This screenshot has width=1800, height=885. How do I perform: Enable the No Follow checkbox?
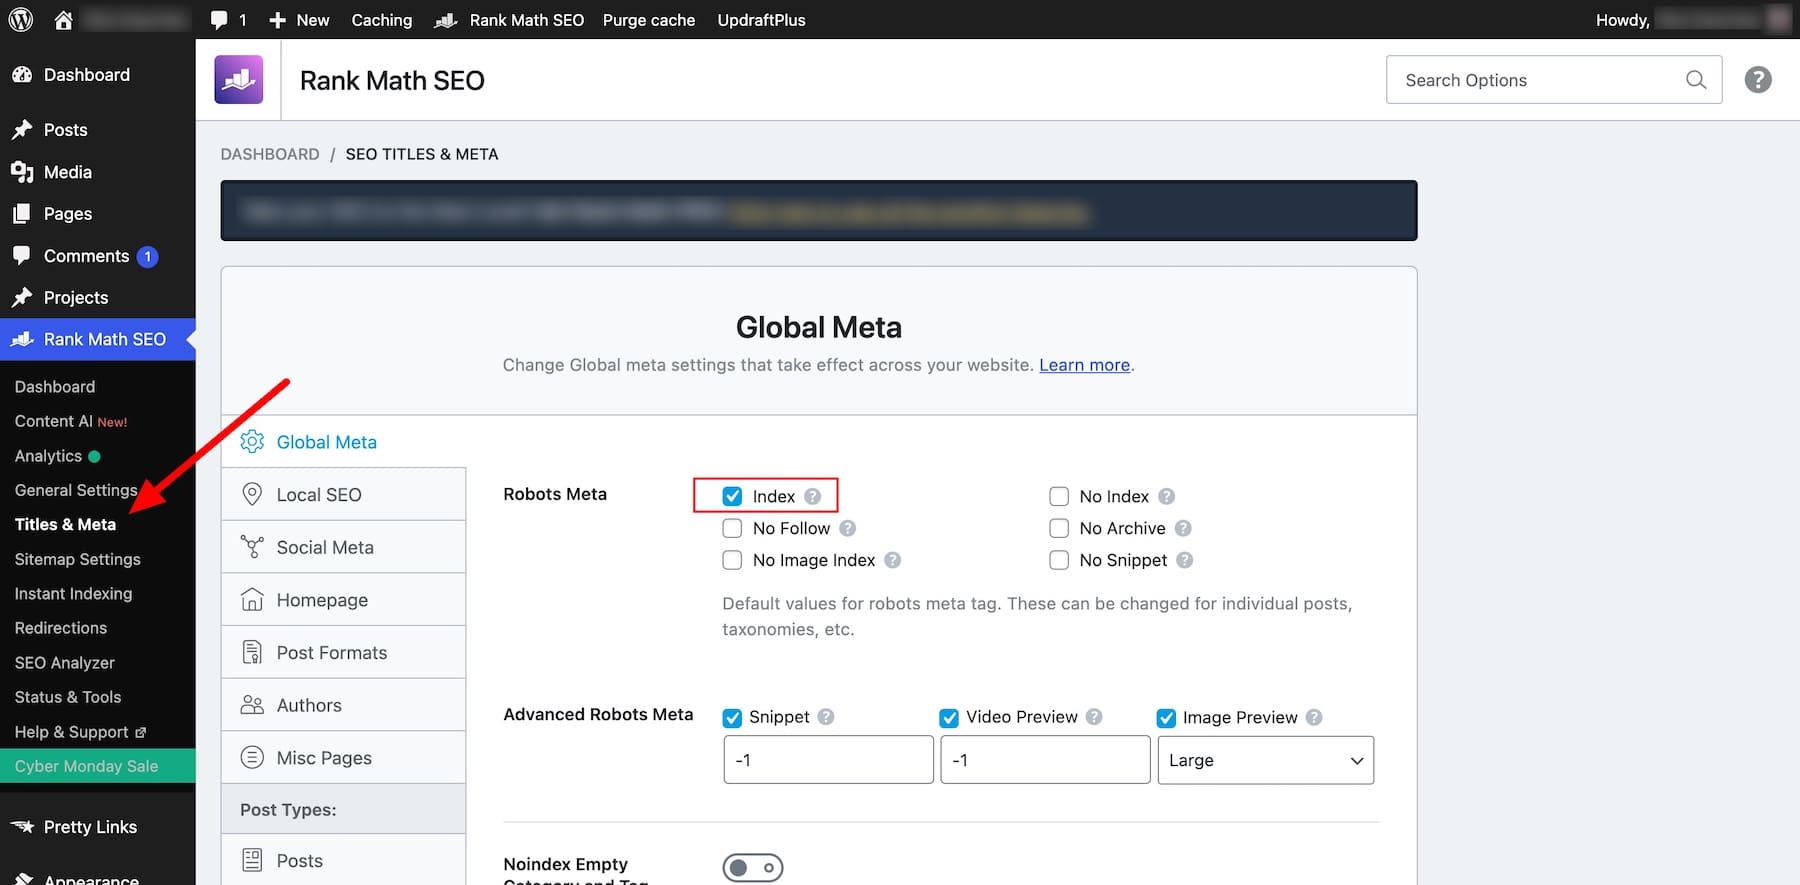tap(733, 529)
